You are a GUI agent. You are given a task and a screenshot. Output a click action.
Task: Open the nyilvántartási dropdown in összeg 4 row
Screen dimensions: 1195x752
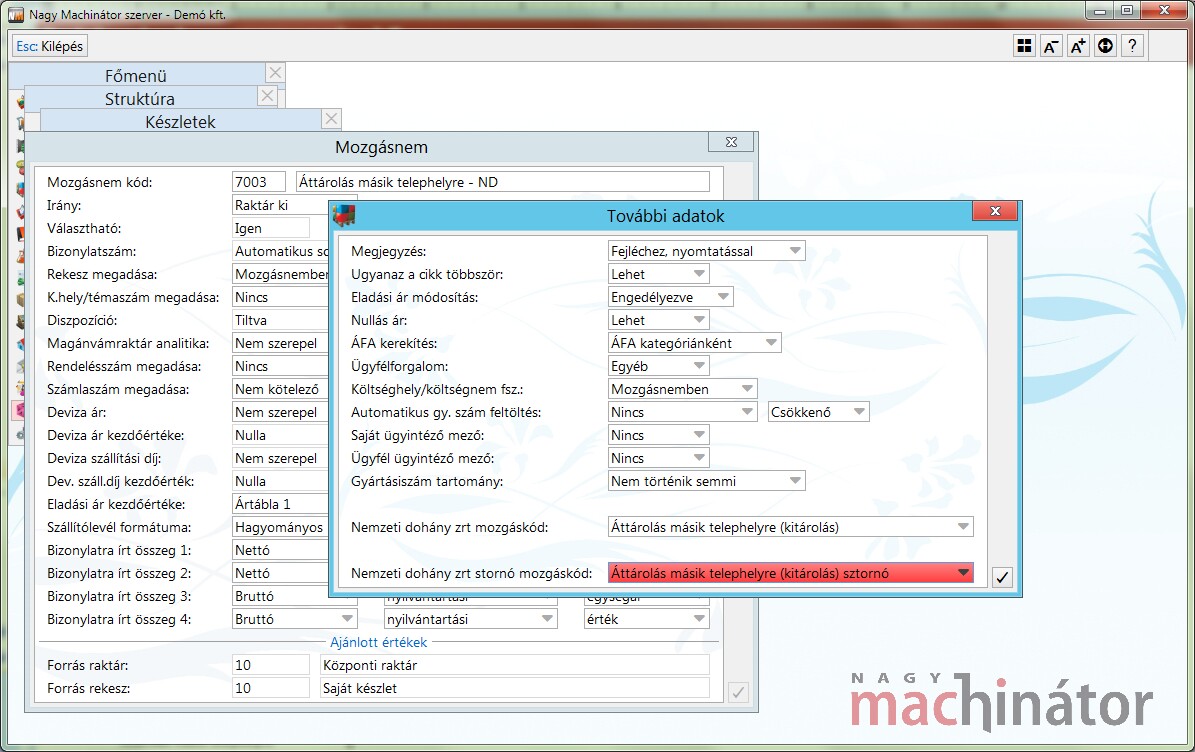pos(470,619)
